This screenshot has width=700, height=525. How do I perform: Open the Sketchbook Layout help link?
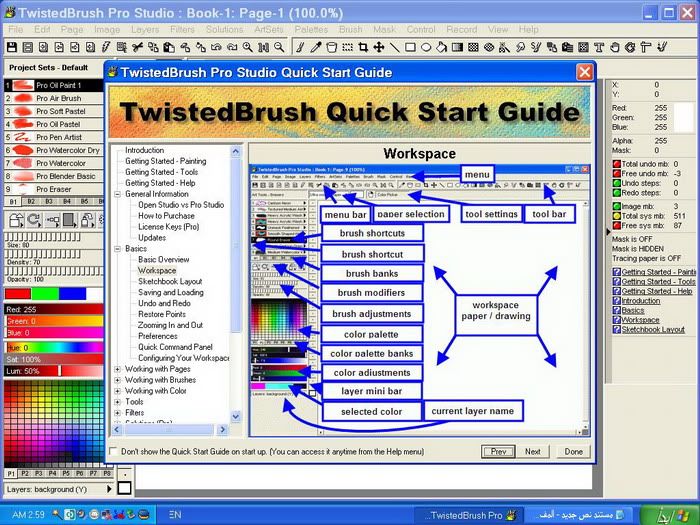[653, 329]
